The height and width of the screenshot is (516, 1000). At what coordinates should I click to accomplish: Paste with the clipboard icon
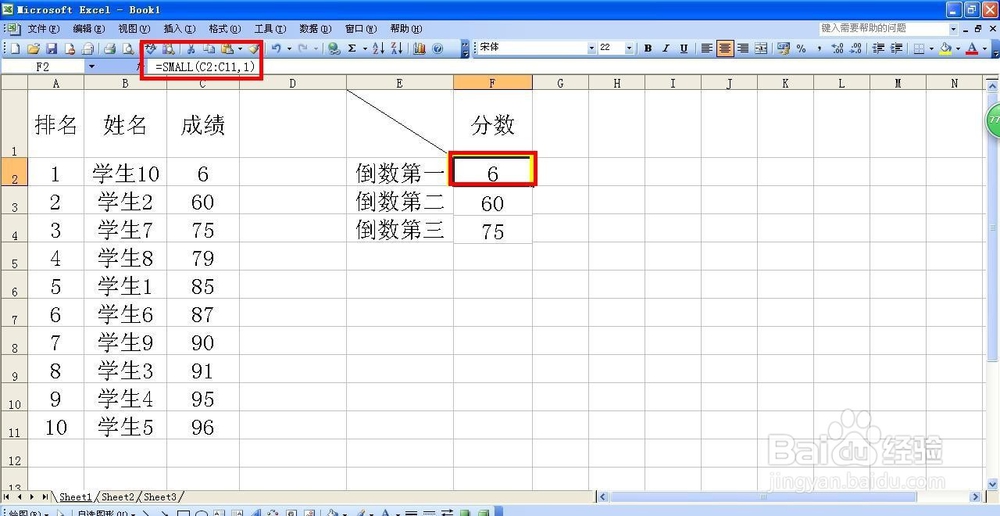click(226, 48)
